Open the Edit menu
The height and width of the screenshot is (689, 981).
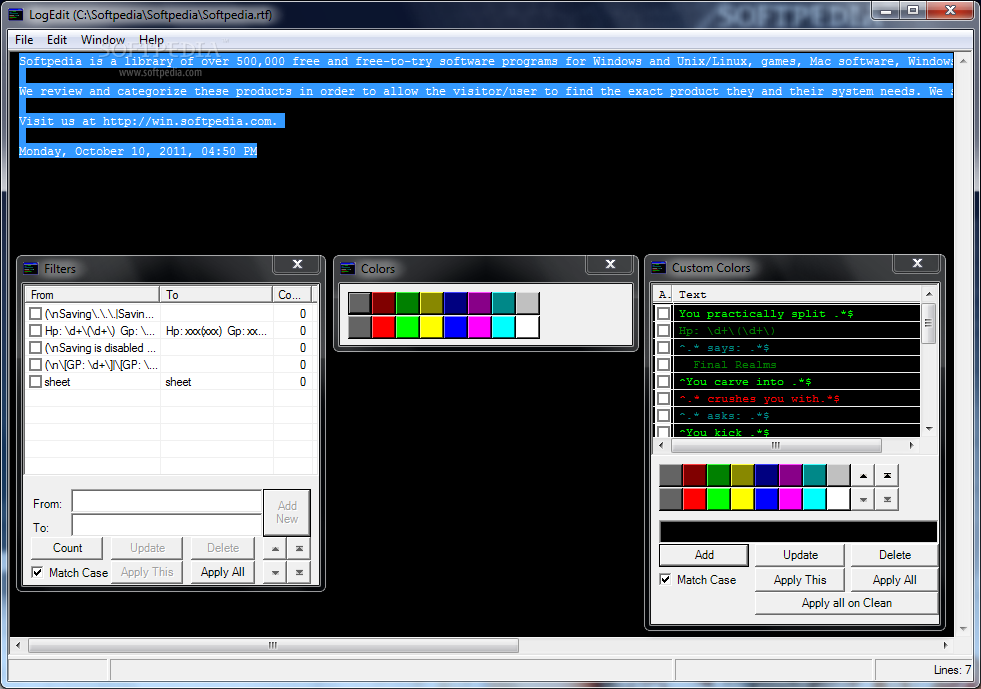[56, 39]
